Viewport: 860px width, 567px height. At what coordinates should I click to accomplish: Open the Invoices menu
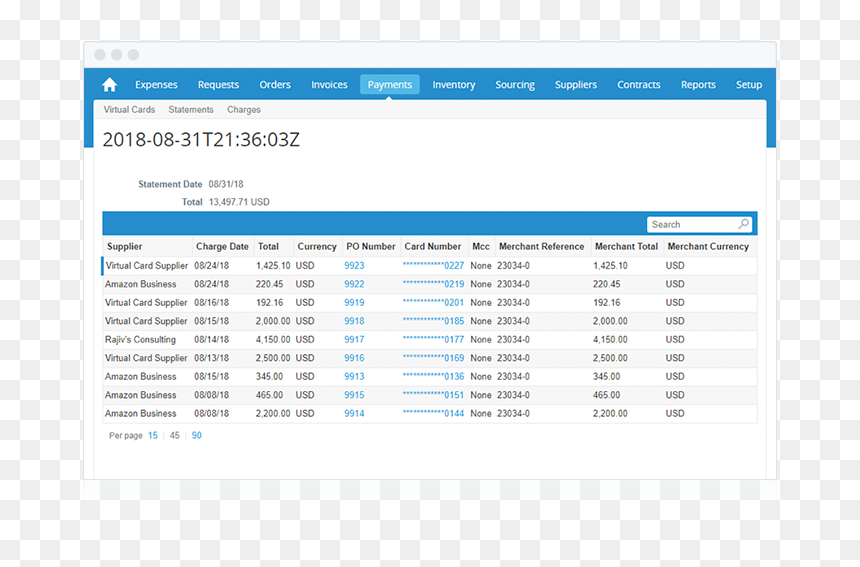coord(329,84)
